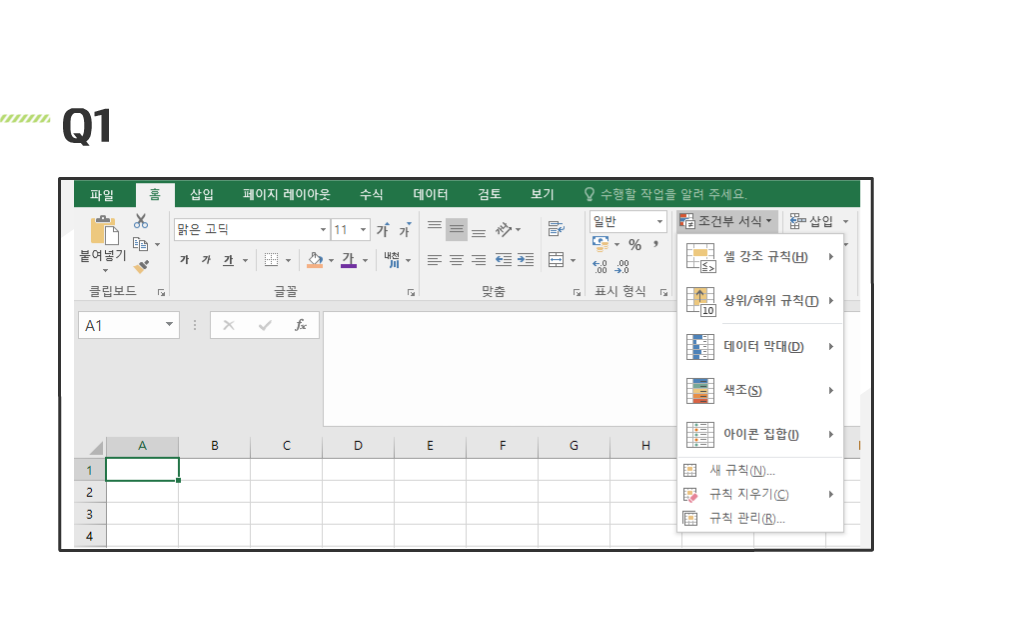
Task: Select the Format Painter brush icon
Action: click(x=141, y=266)
